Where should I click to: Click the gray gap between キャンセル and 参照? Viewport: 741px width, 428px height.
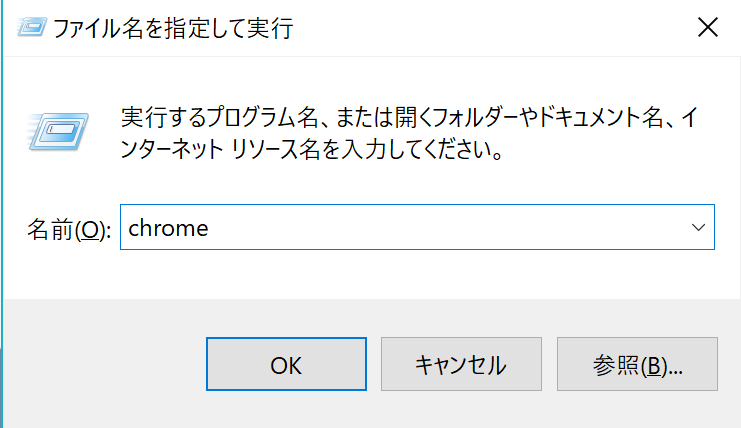coord(549,364)
